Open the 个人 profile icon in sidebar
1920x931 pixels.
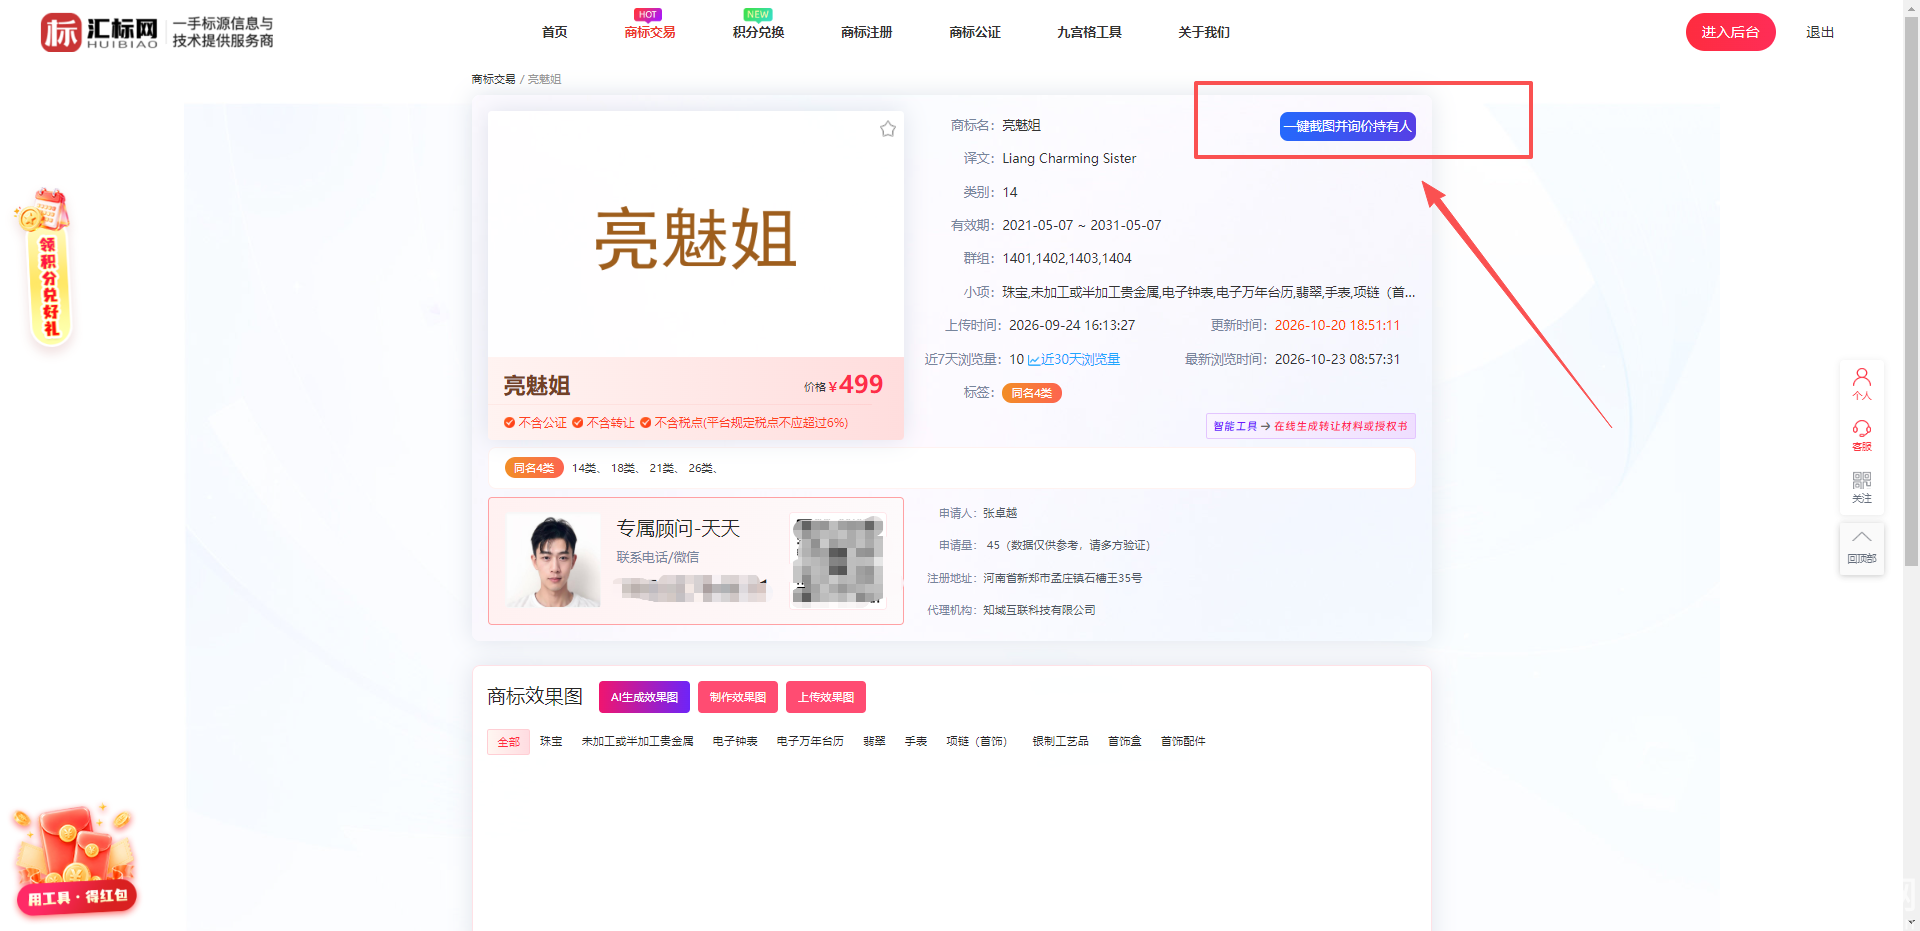(1861, 384)
